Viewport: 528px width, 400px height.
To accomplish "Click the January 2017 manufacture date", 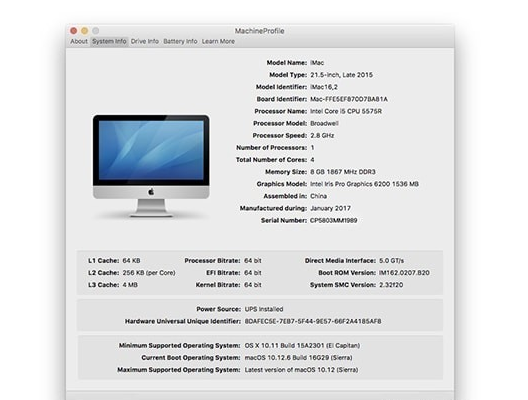I will pos(330,208).
